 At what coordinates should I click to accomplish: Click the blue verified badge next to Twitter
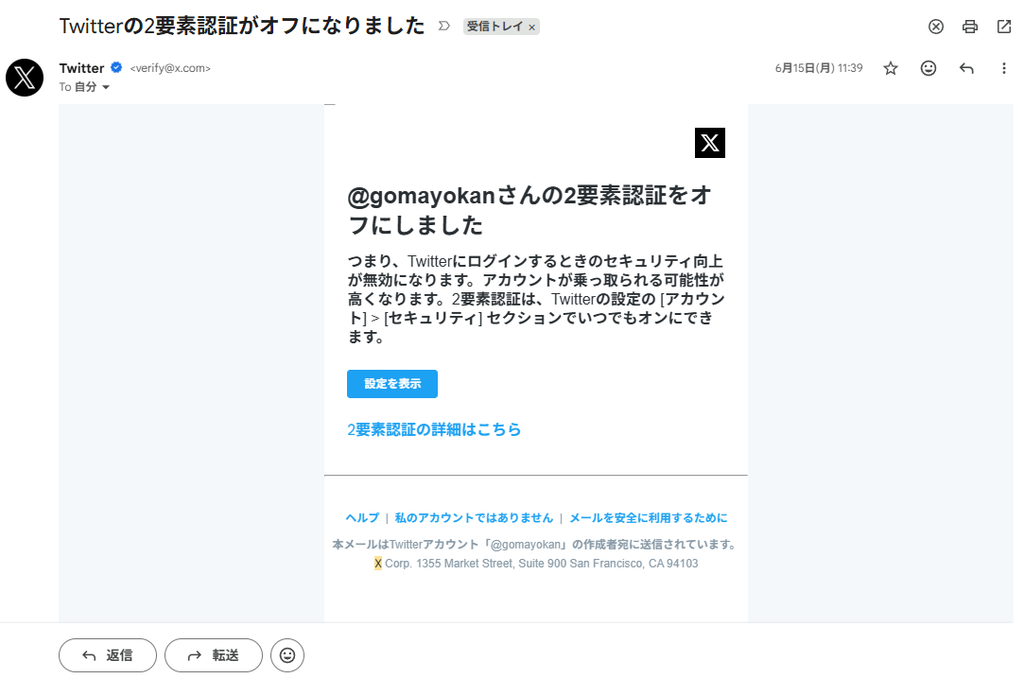coord(116,67)
